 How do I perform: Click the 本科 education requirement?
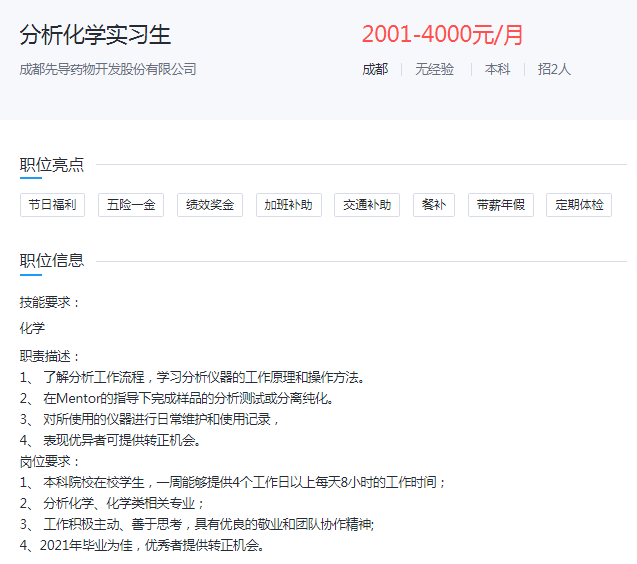pos(497,70)
